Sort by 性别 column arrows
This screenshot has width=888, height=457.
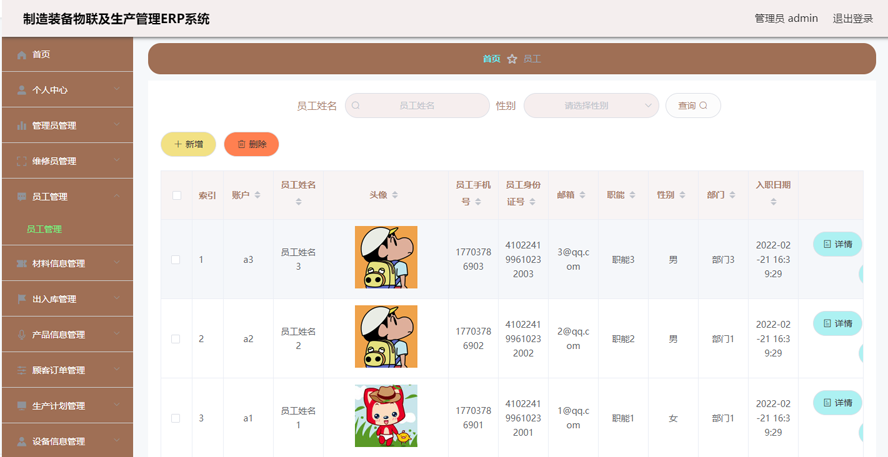pos(682,195)
